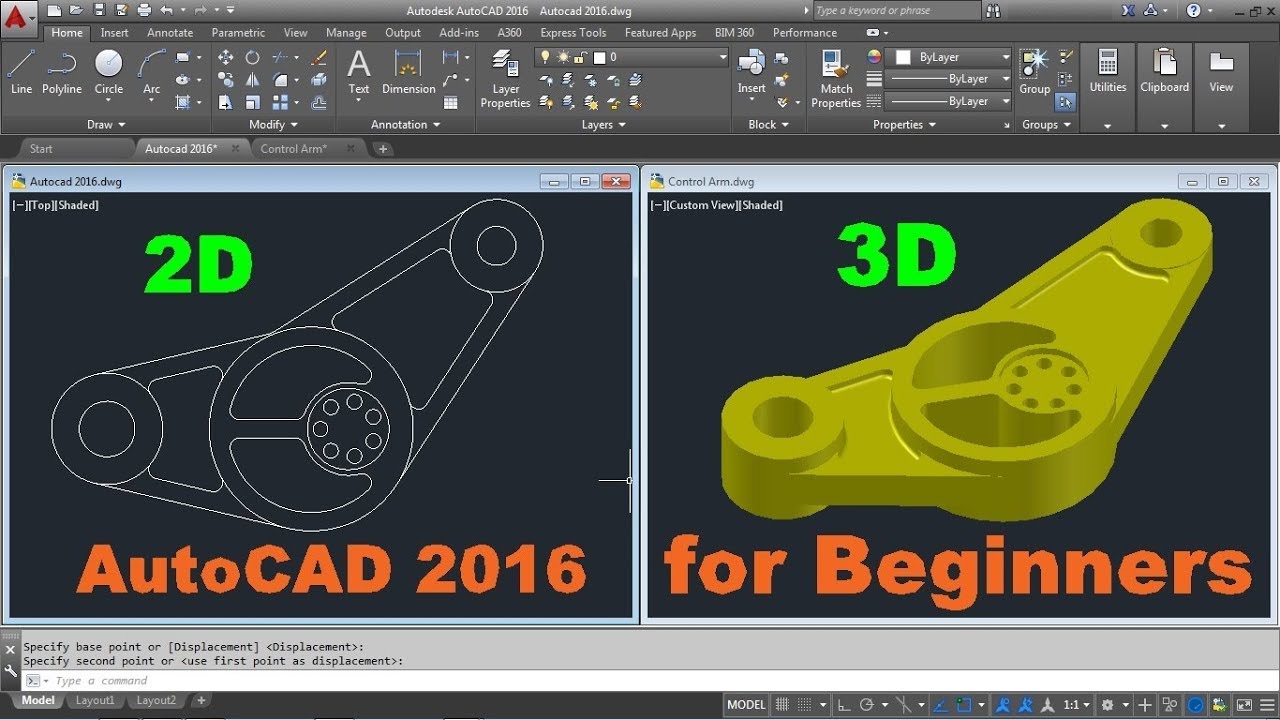Click the Plot printer icon
Image resolution: width=1280 pixels, height=720 pixels.
pos(143,10)
